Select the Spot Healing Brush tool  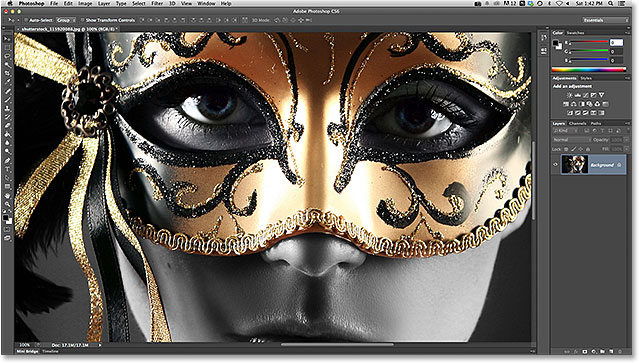[7, 90]
